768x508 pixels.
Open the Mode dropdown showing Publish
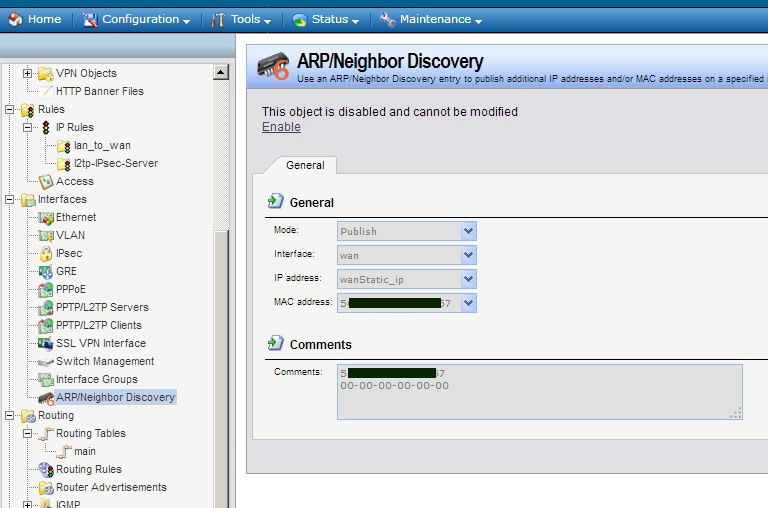468,231
